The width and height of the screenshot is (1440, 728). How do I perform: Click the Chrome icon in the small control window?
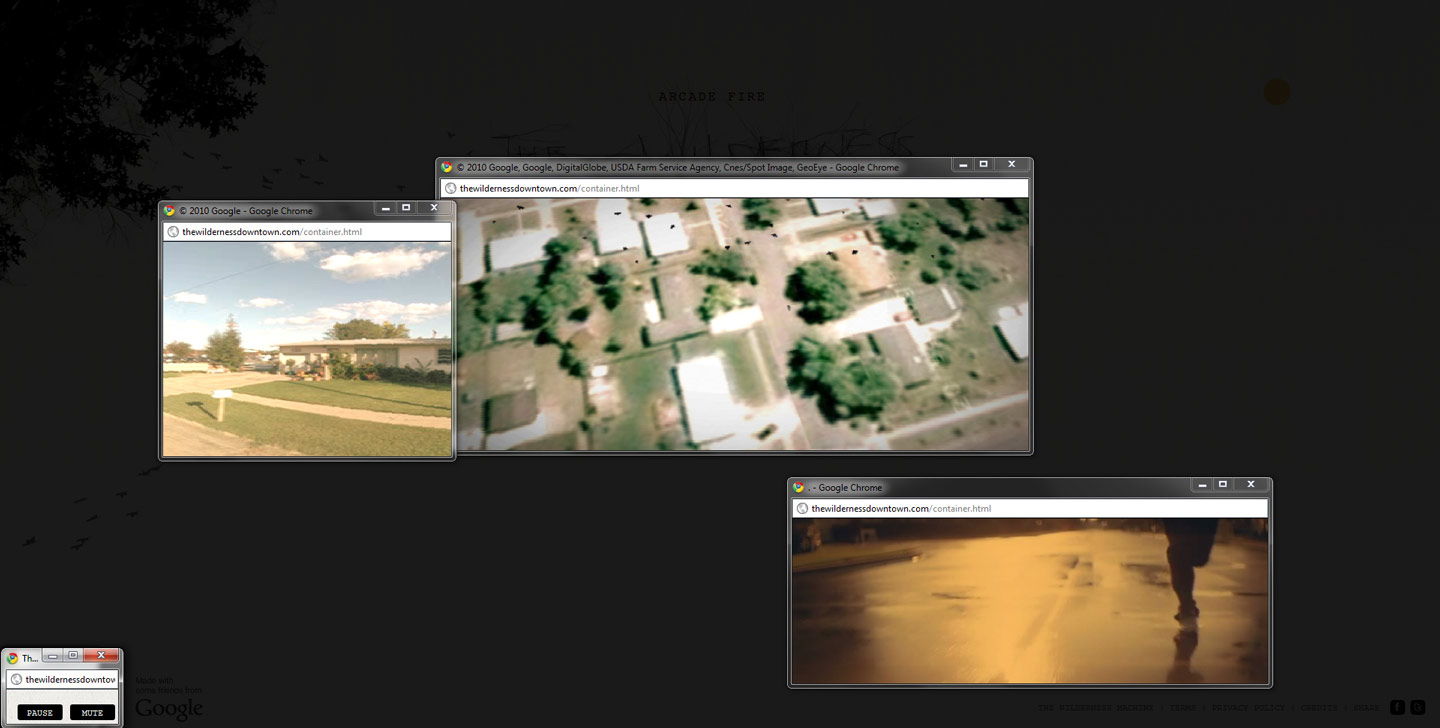[13, 658]
